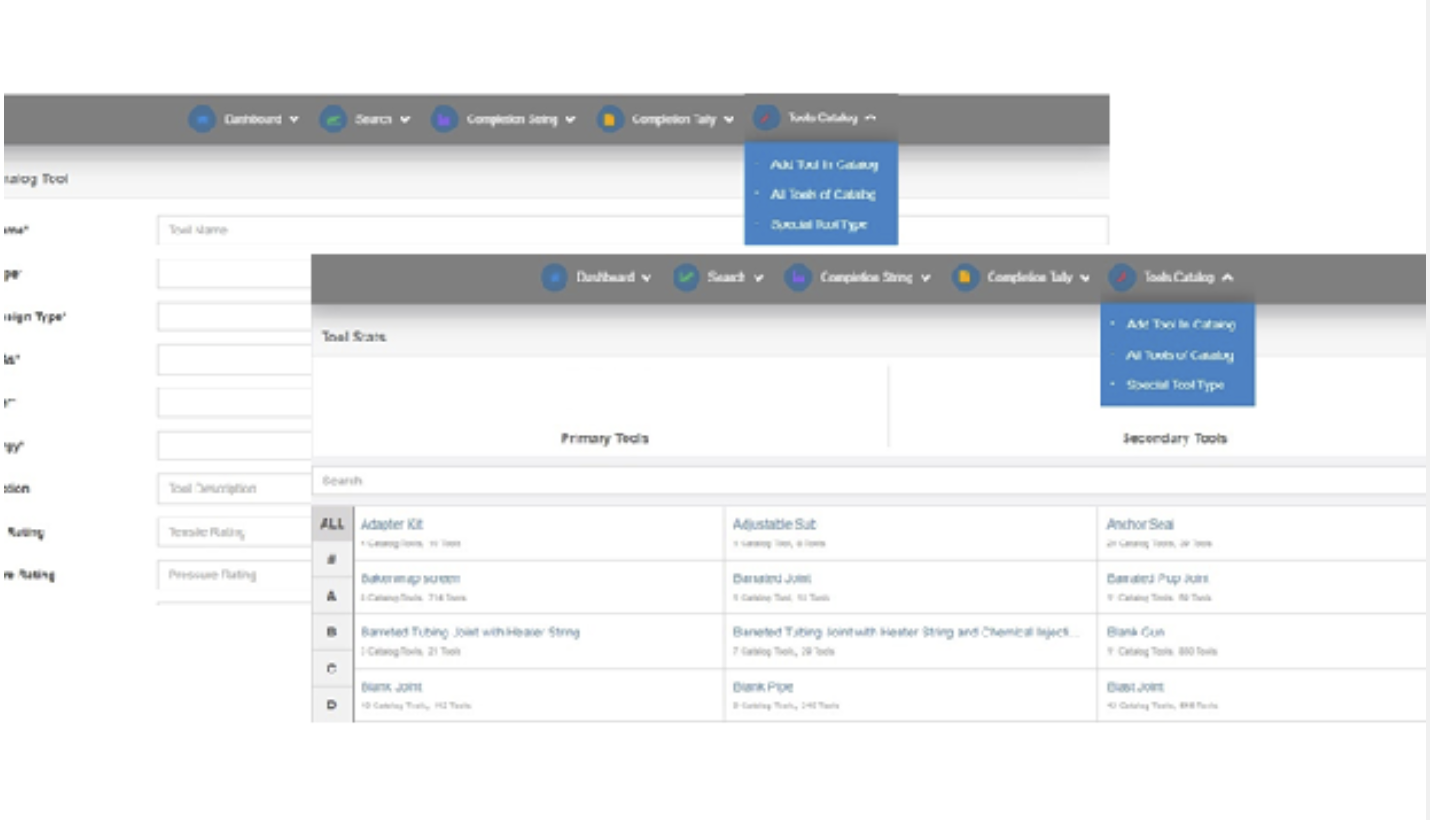Choose Special Tool Type in the lower dropdown menu
Image resolution: width=1430 pixels, height=820 pixels.
(1175, 385)
